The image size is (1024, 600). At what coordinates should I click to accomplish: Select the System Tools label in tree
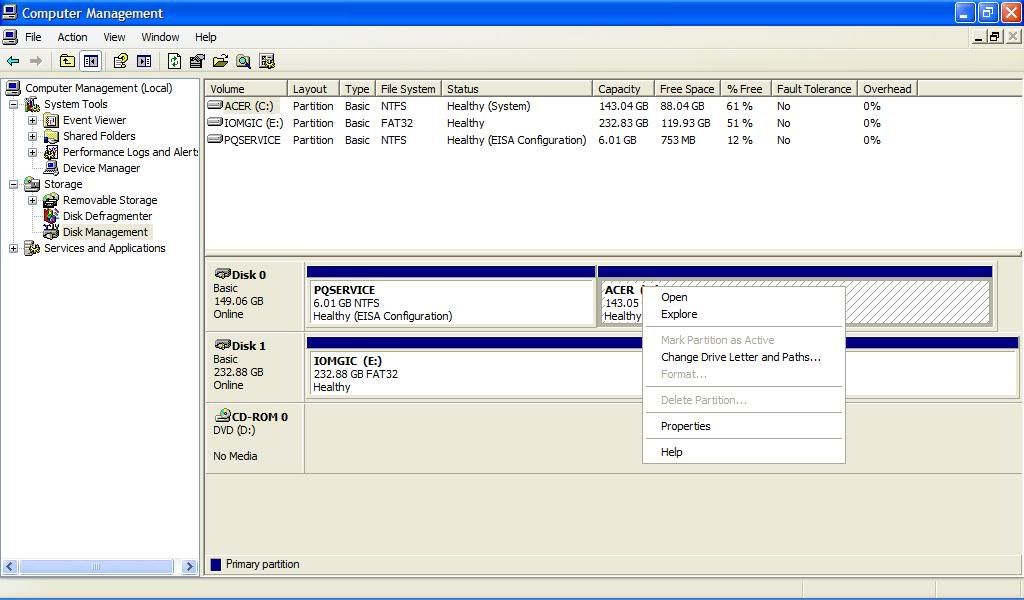(76, 104)
